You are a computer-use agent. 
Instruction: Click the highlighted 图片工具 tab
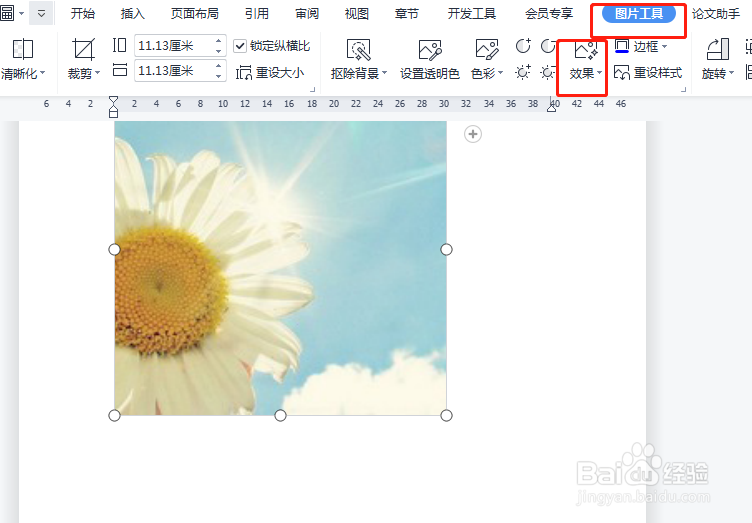pyautogui.click(x=639, y=14)
